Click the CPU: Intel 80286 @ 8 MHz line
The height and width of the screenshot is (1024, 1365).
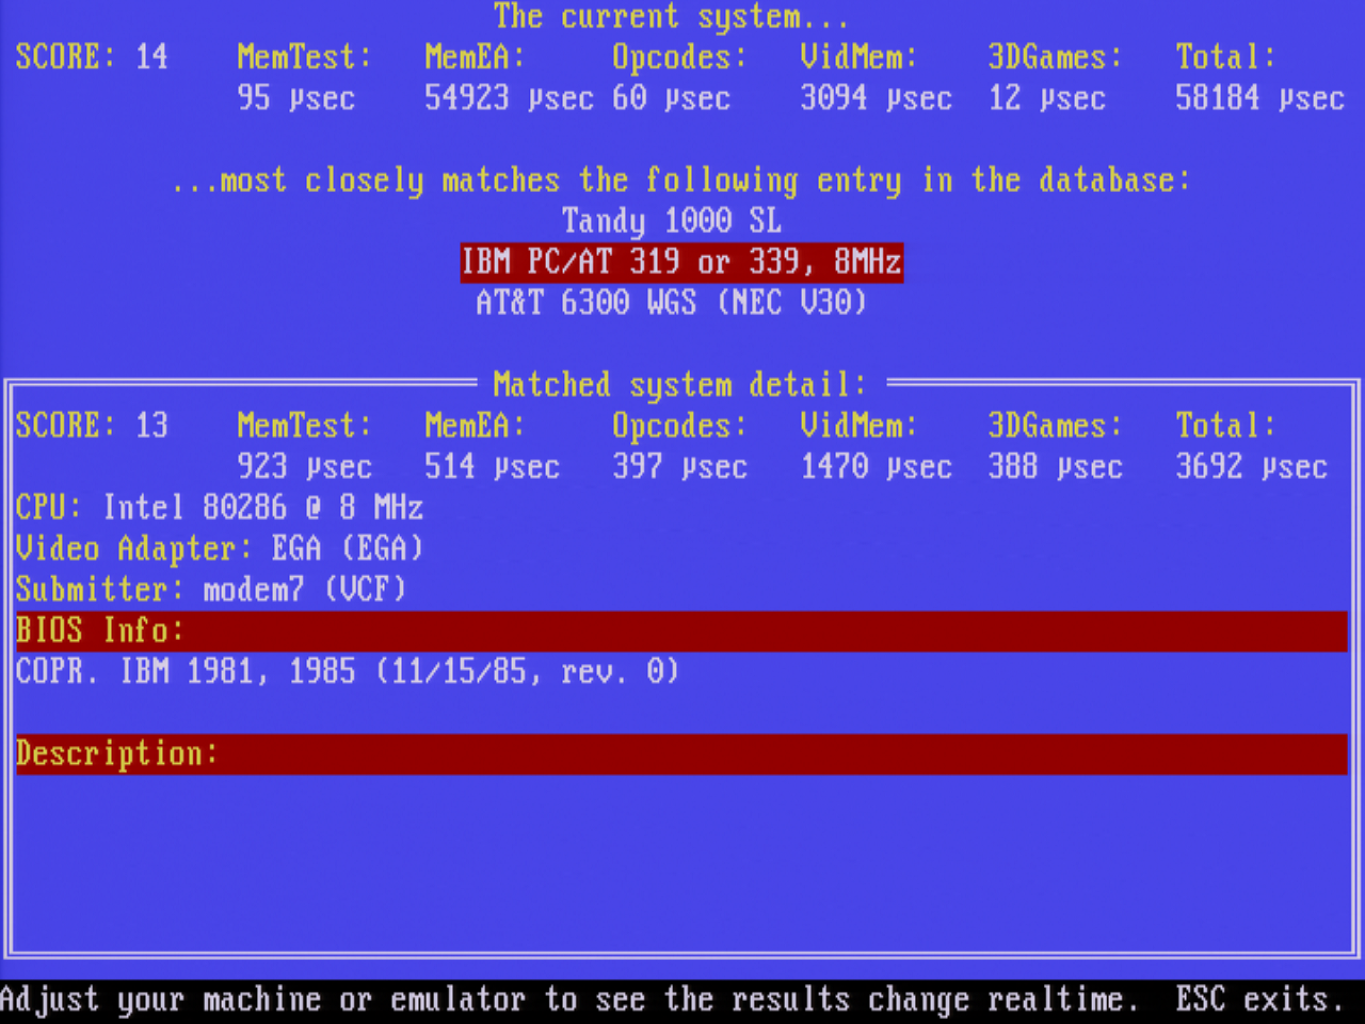coord(220,508)
